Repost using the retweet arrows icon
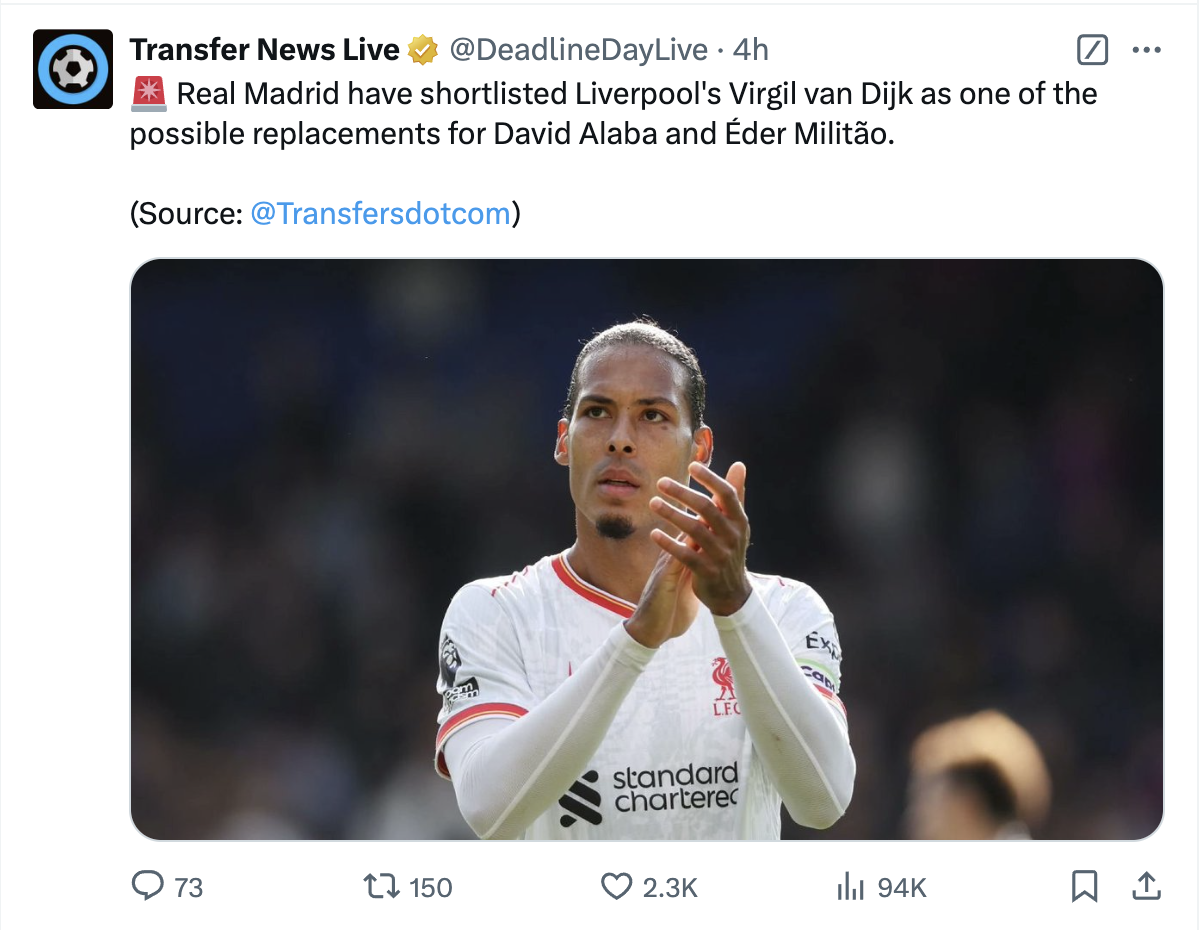The height and width of the screenshot is (930, 1202). coord(381,886)
